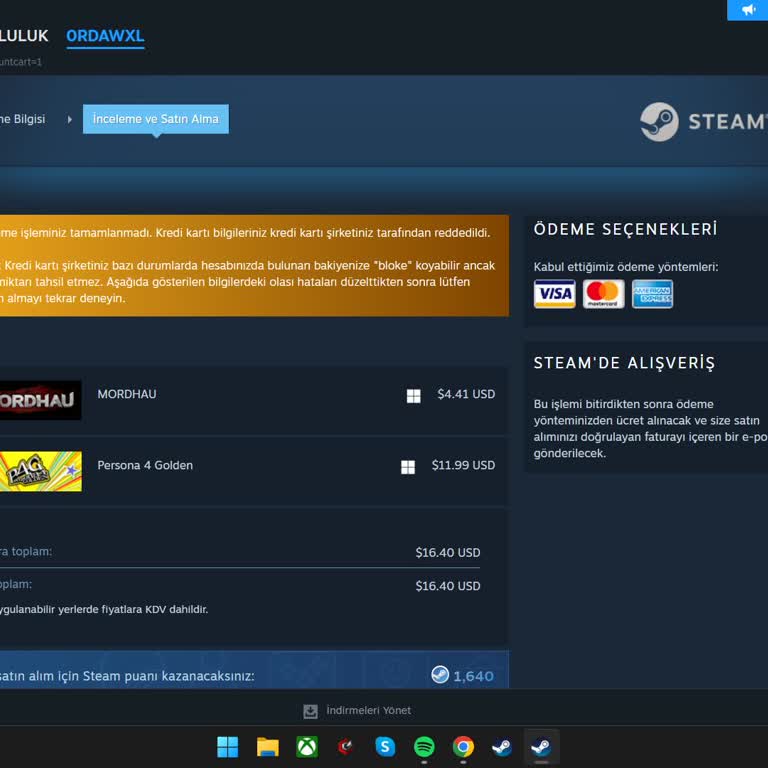Click the Persona 4 Golden title text
The image size is (768, 768).
[145, 465]
